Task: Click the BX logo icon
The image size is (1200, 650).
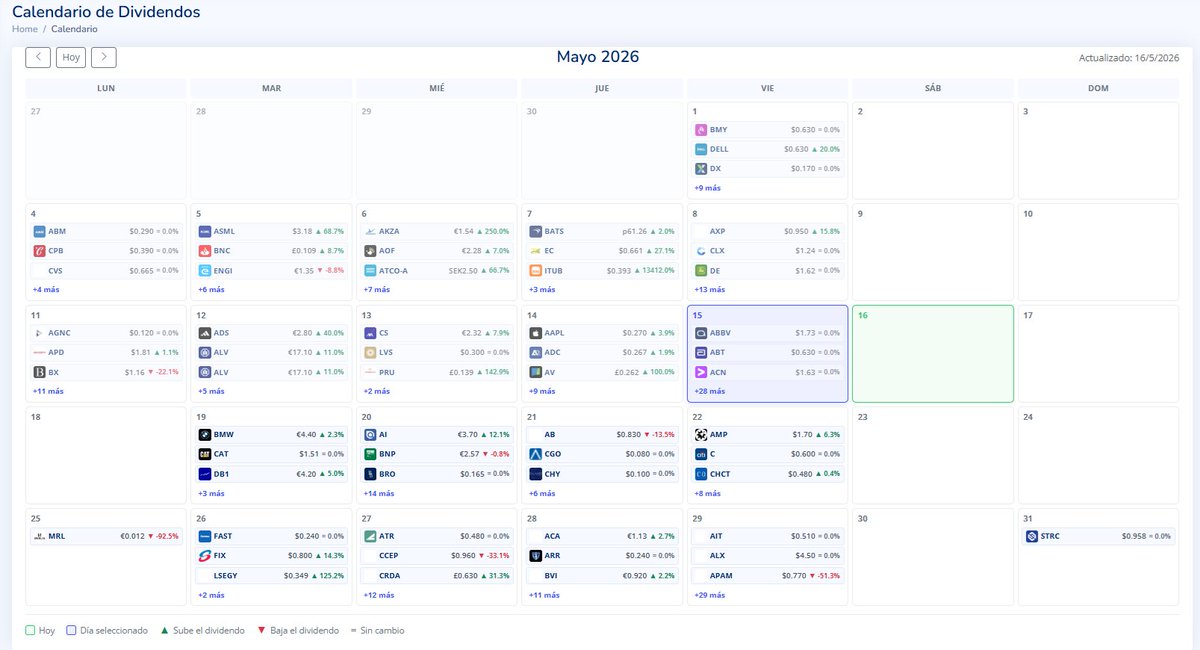Action: (x=39, y=372)
